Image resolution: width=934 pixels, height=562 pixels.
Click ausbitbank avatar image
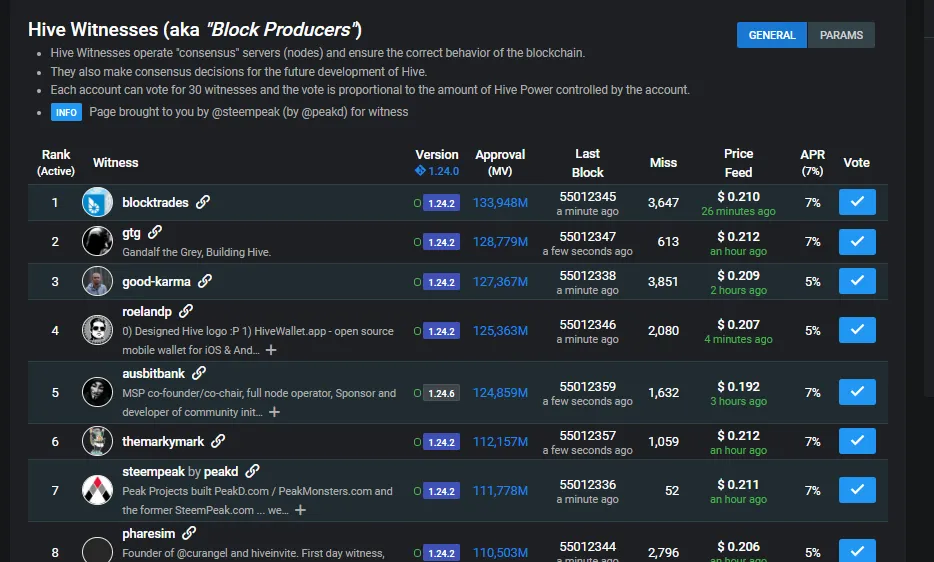point(97,392)
